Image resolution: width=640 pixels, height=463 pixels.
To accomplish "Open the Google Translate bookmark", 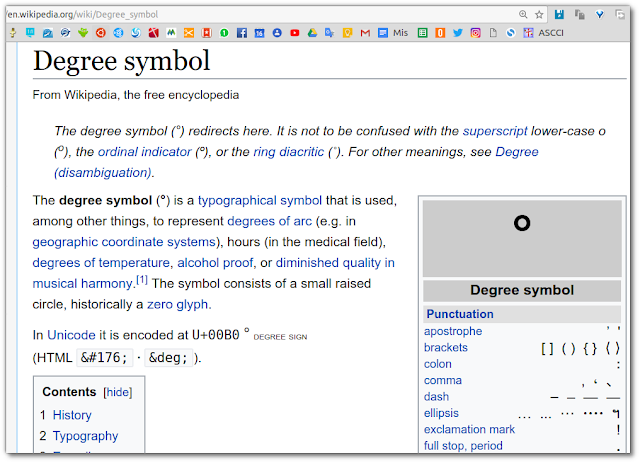I will coord(330,33).
